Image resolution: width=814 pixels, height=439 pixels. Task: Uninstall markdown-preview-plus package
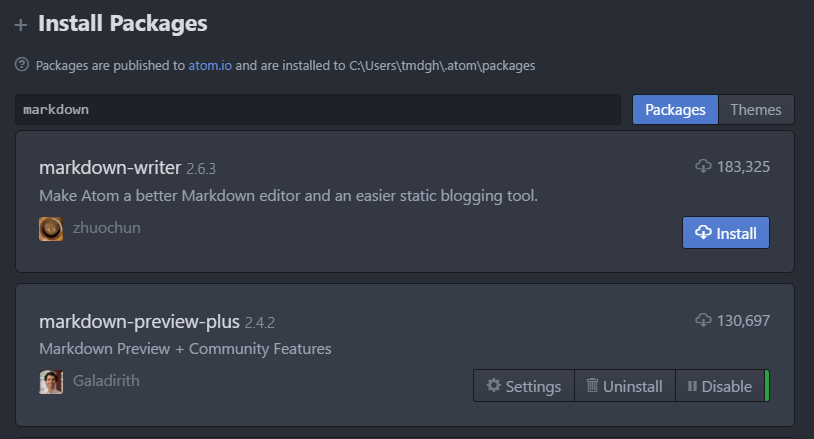click(x=625, y=386)
